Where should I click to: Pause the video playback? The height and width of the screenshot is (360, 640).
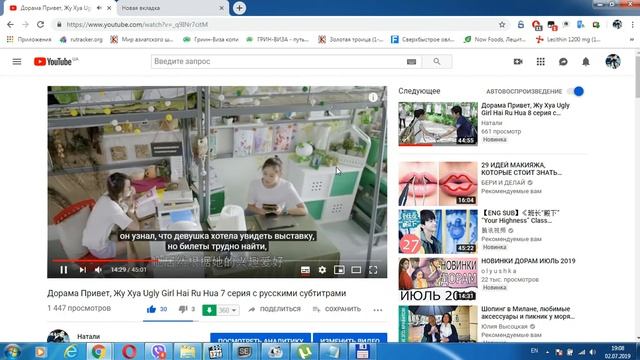pos(64,270)
